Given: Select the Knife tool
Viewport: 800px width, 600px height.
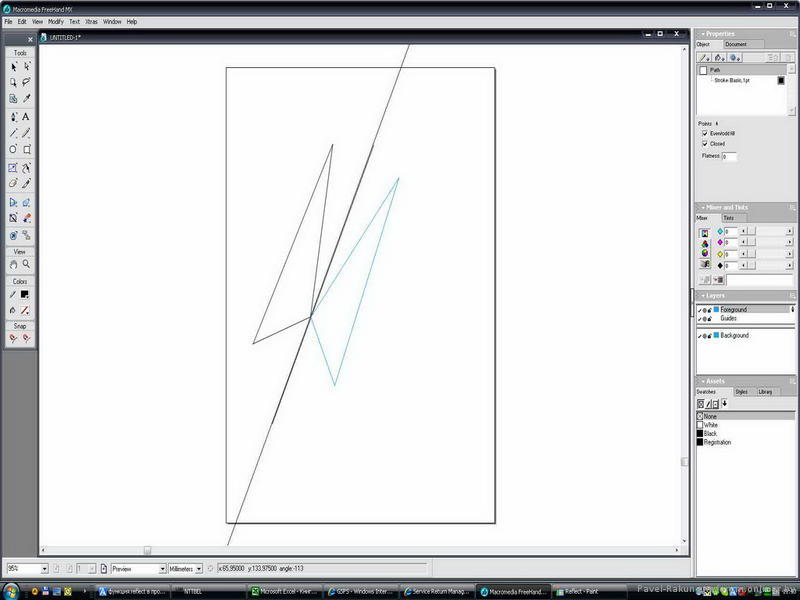Looking at the screenshot, I should (x=27, y=183).
